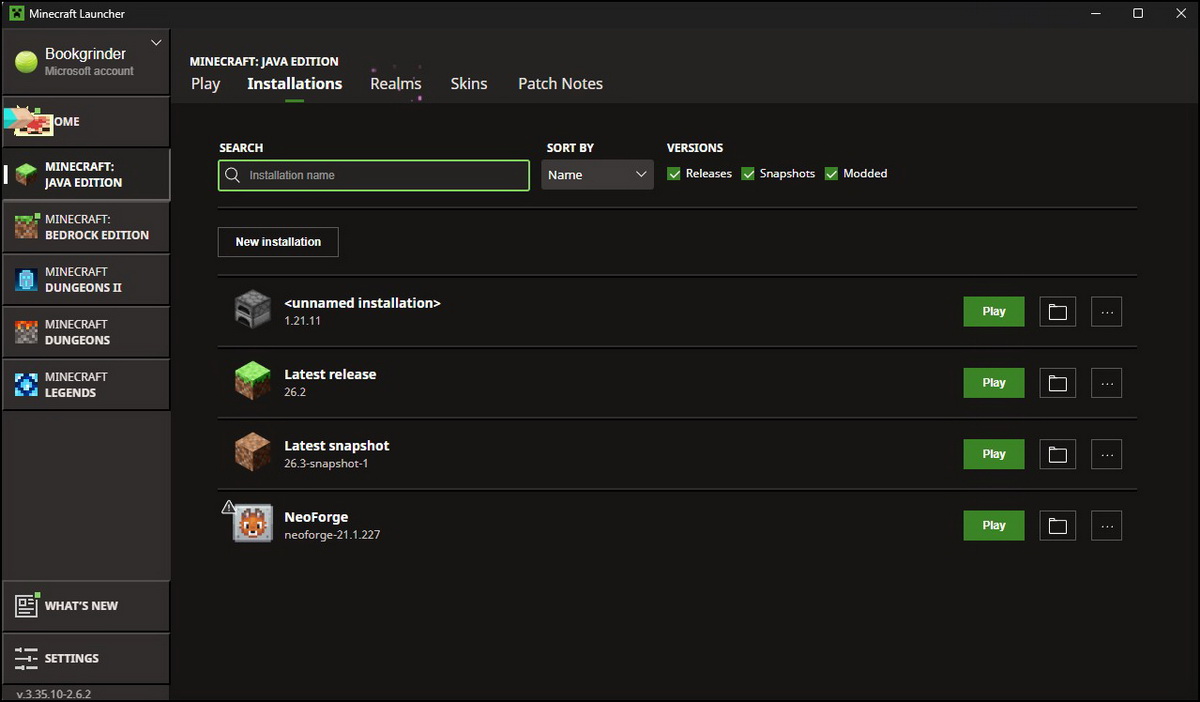Select Minecraft: Bedrock Edition in sidebar
The height and width of the screenshot is (702, 1200).
[86, 227]
